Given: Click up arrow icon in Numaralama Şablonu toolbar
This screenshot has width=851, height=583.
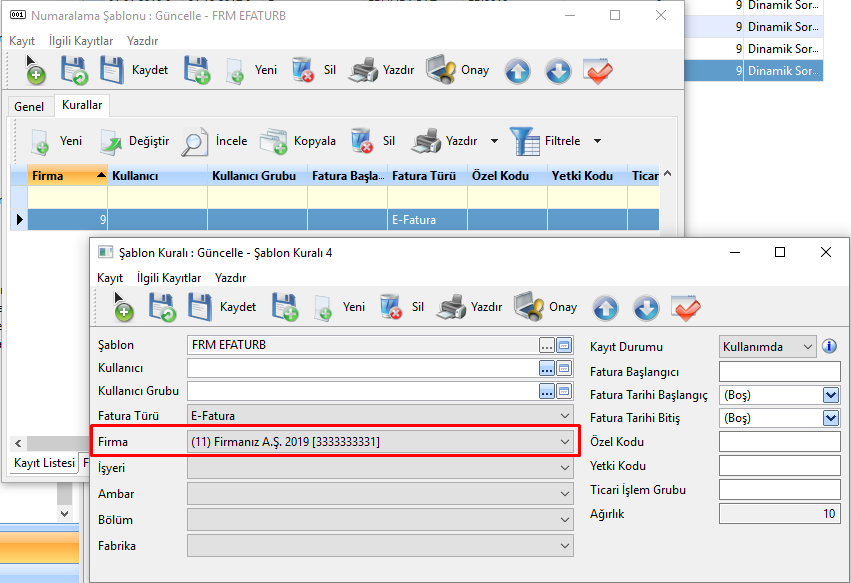Looking at the screenshot, I should pos(518,71).
